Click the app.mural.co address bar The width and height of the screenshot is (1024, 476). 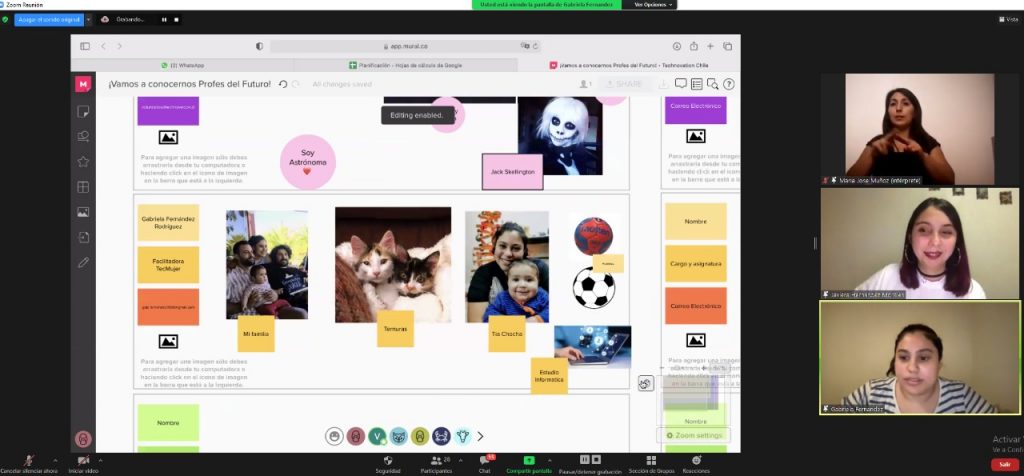click(405, 46)
